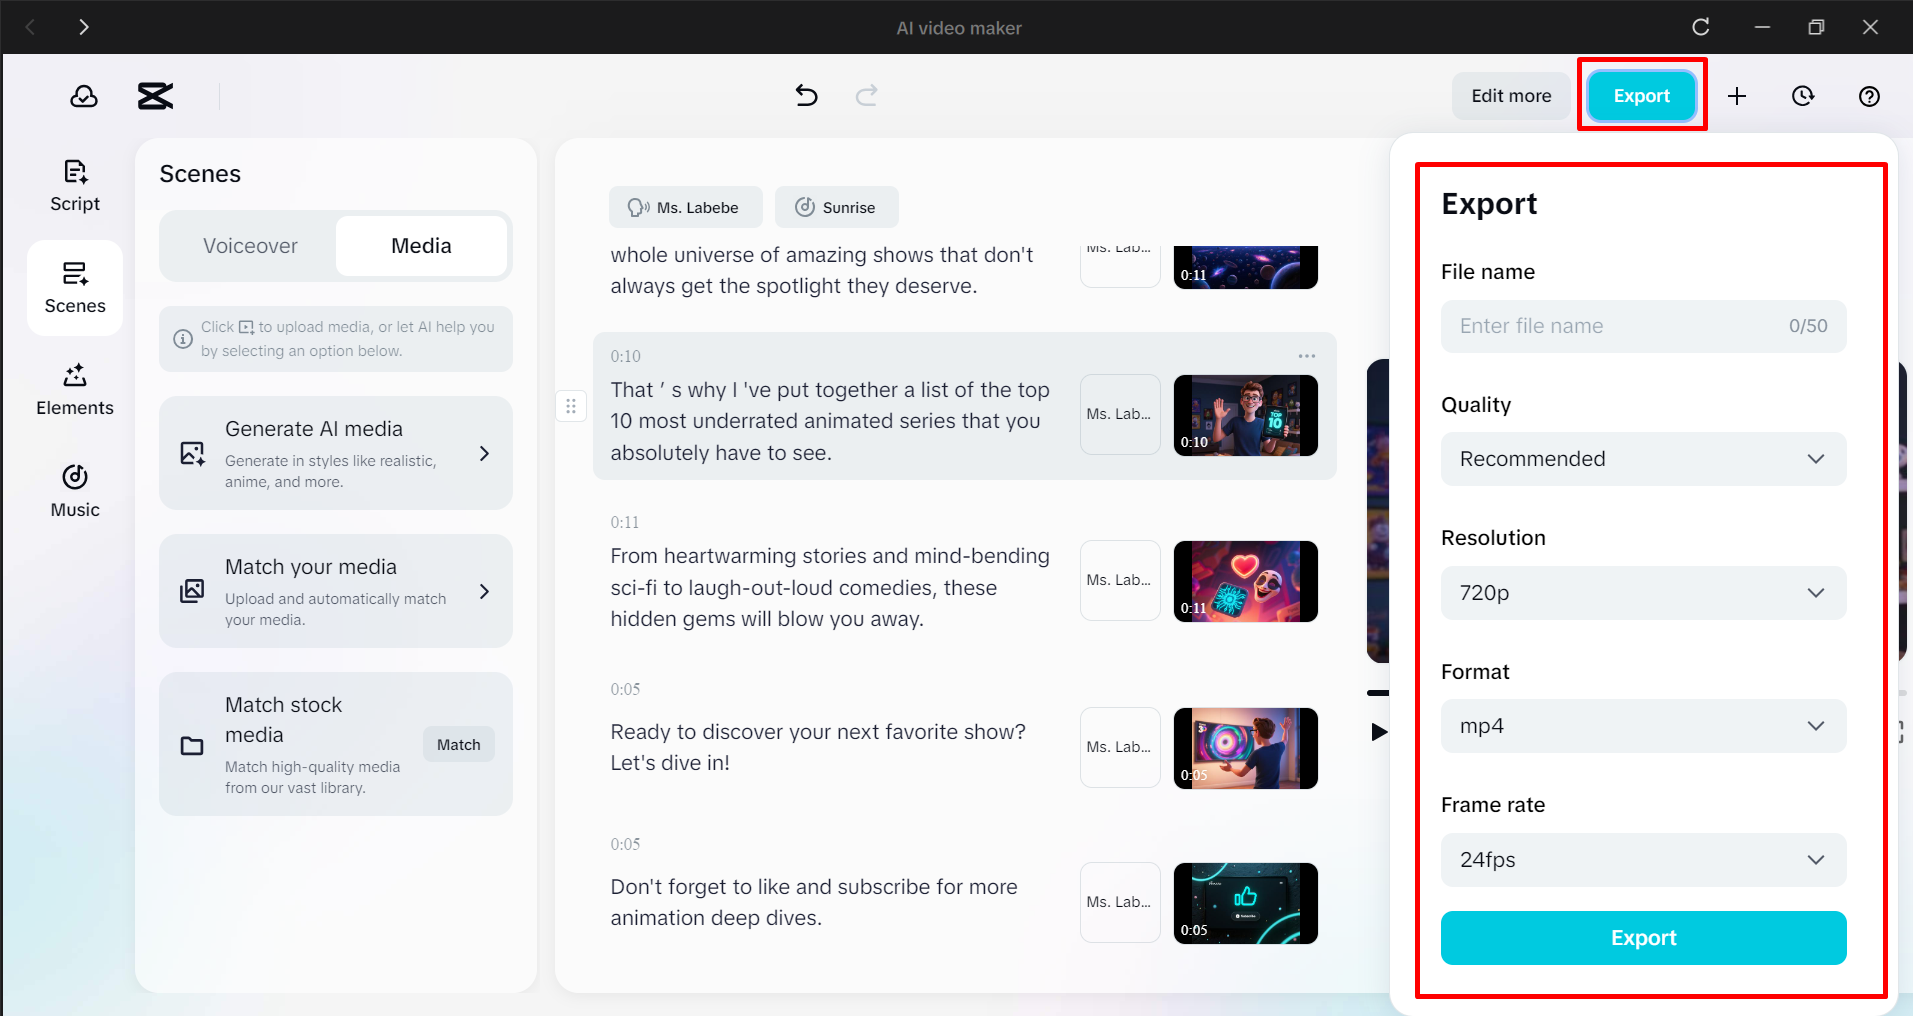
Task: Open the Music panel
Action: pyautogui.click(x=74, y=491)
